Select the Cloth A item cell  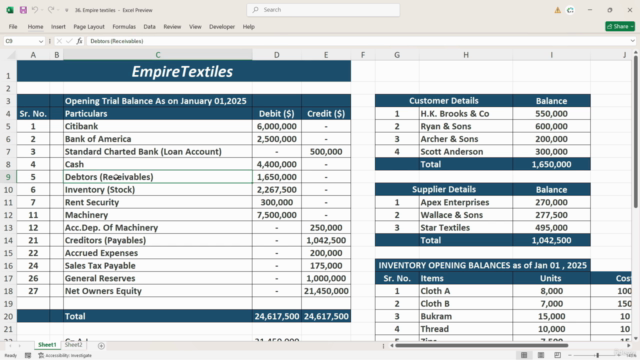[466, 291]
